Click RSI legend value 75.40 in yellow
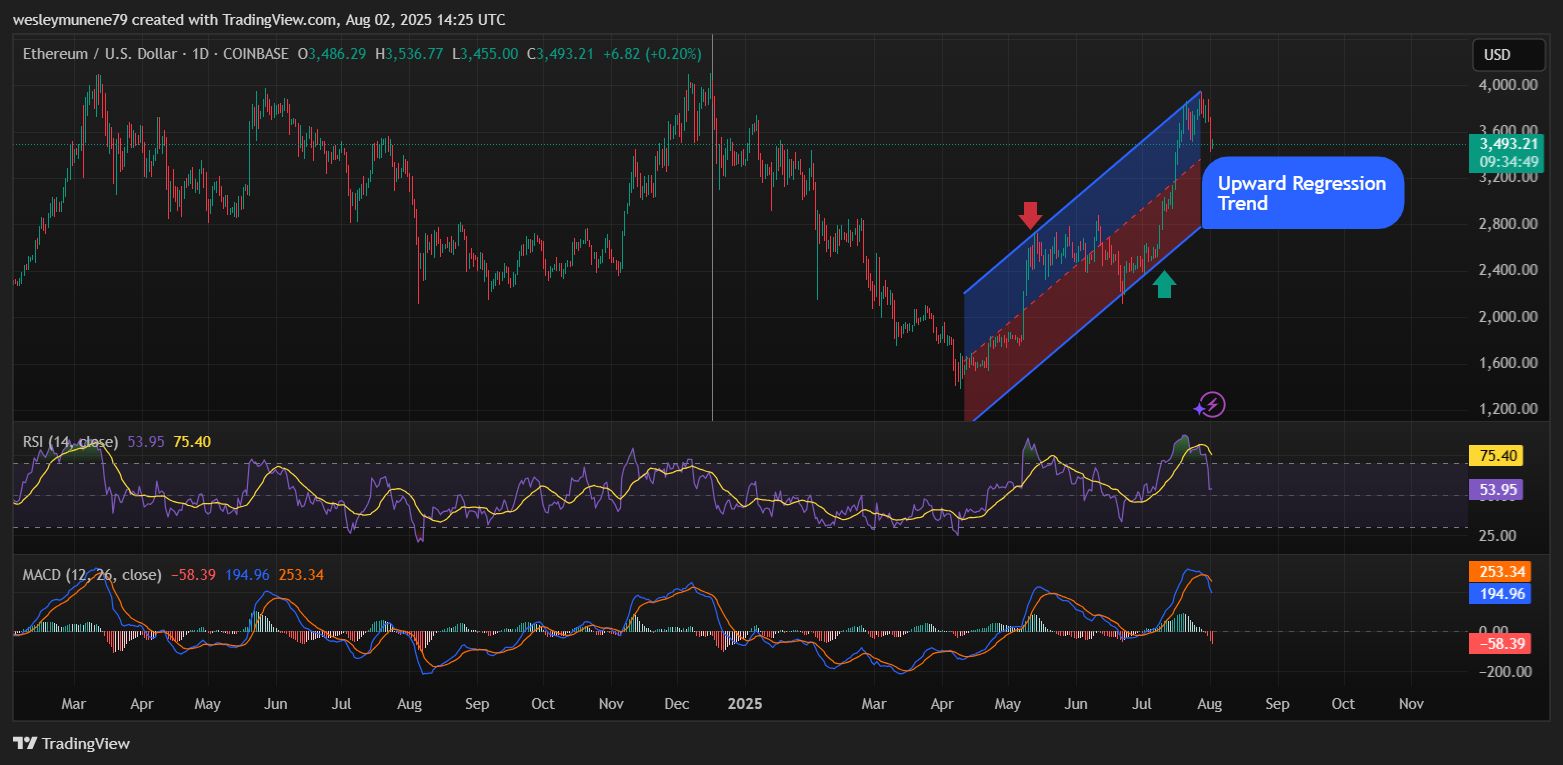The image size is (1563, 765). (192, 441)
